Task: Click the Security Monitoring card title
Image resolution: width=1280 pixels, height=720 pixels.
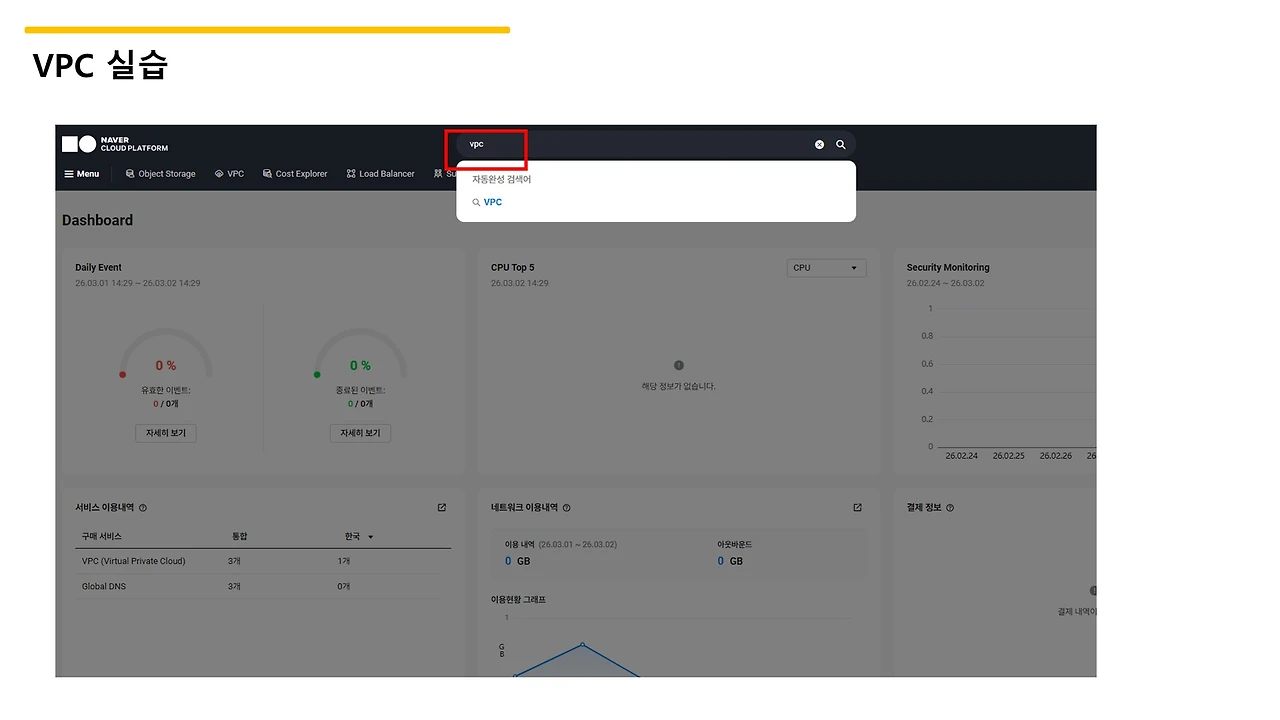Action: [x=948, y=268]
